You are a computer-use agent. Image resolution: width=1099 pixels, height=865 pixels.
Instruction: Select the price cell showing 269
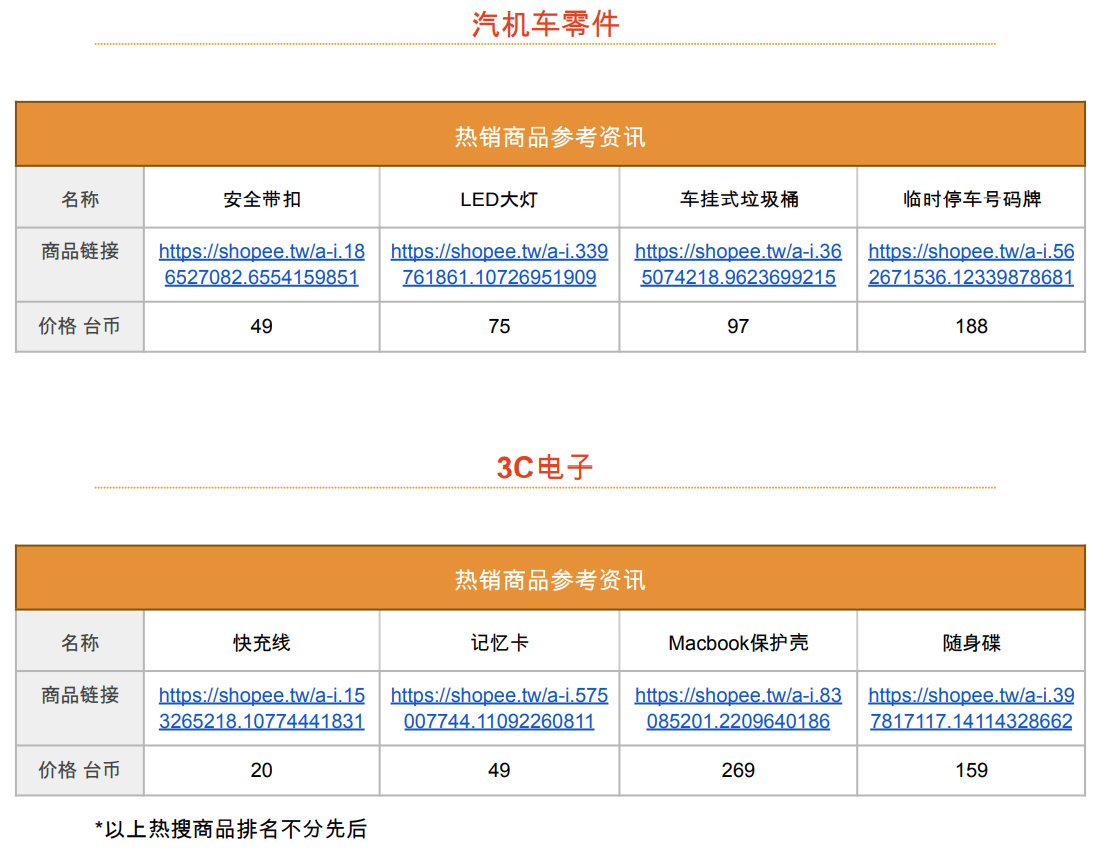pos(738,770)
